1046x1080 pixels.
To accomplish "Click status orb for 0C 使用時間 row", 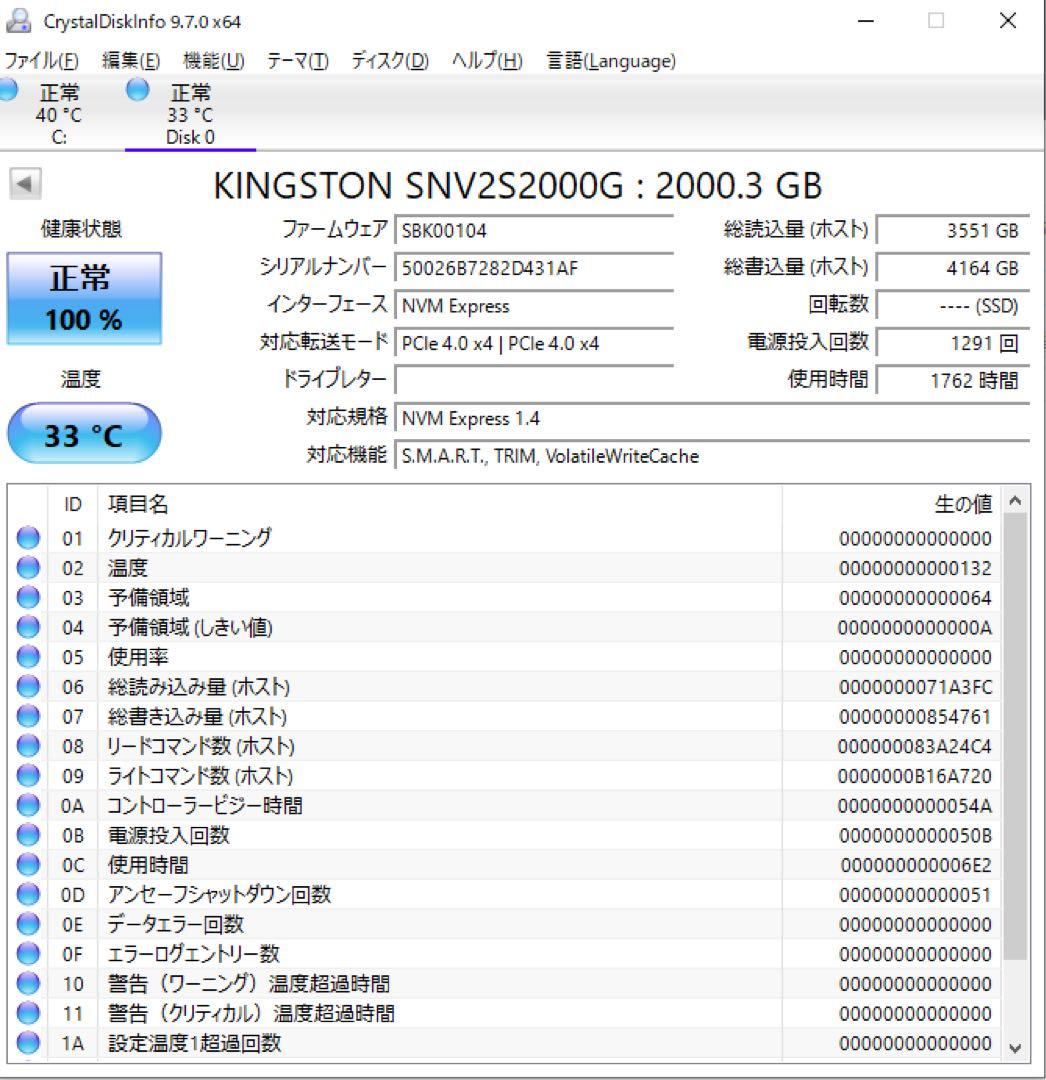I will 28,864.
